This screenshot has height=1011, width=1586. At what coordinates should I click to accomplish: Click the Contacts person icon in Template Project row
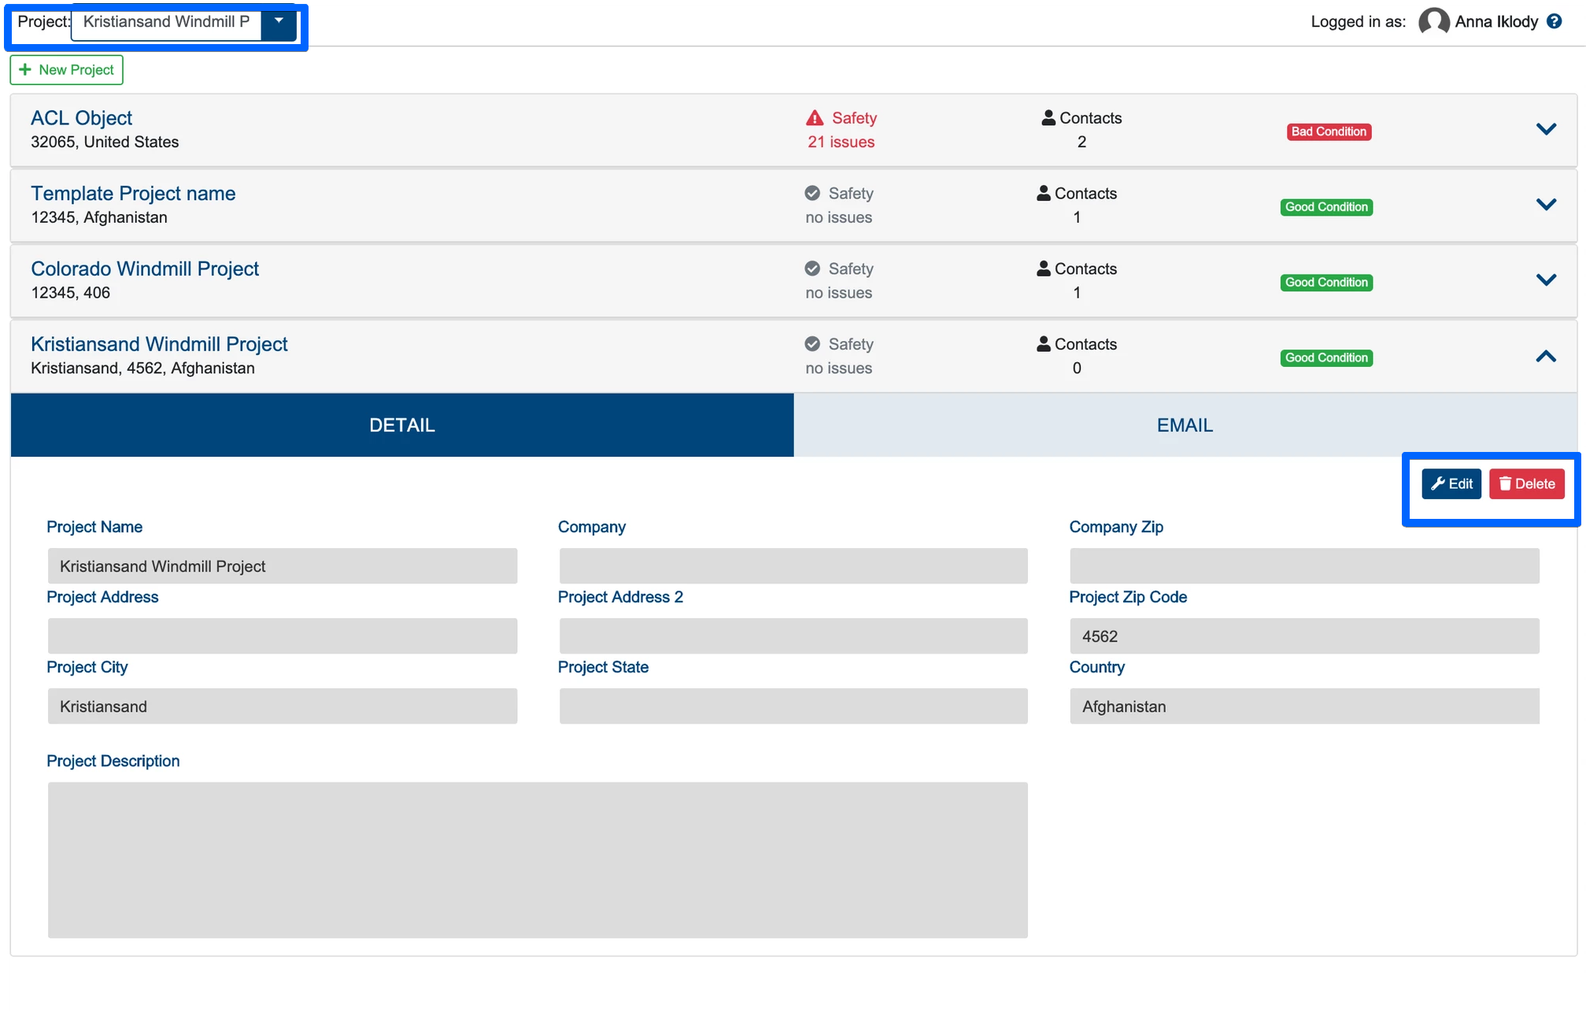pos(1044,193)
